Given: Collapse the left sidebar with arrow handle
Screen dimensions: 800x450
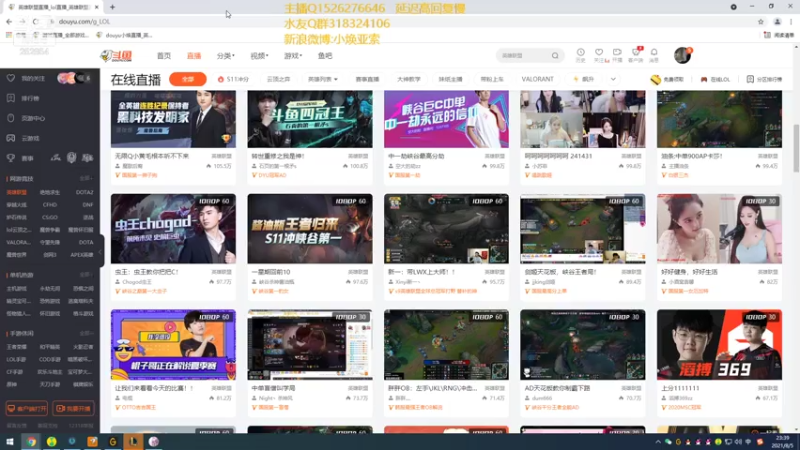Looking at the screenshot, I should tap(102, 251).
